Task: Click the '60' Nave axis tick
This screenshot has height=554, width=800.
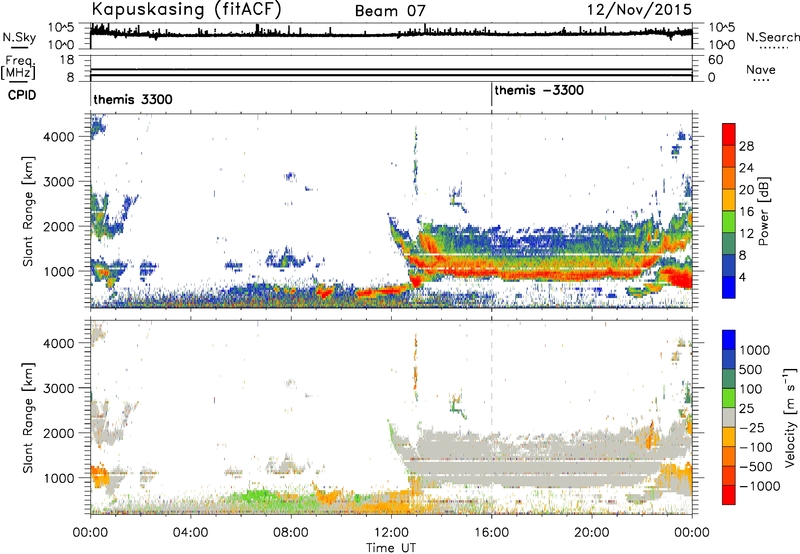Action: 715,60
